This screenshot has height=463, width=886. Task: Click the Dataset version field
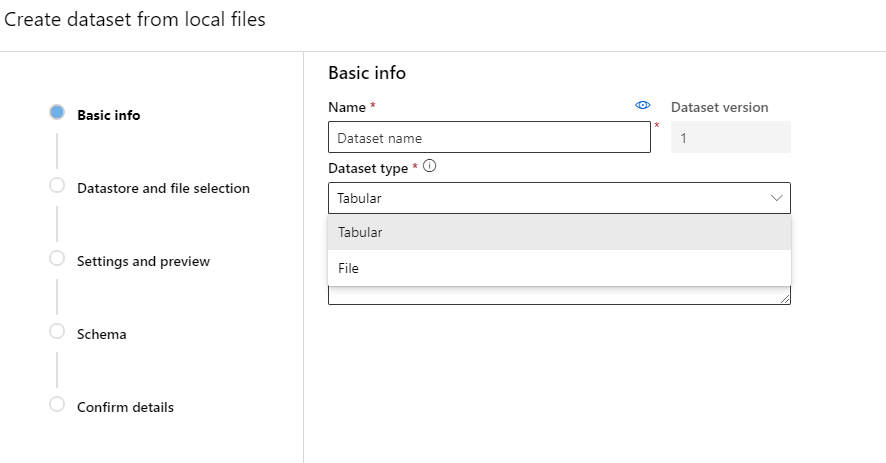[x=731, y=137]
